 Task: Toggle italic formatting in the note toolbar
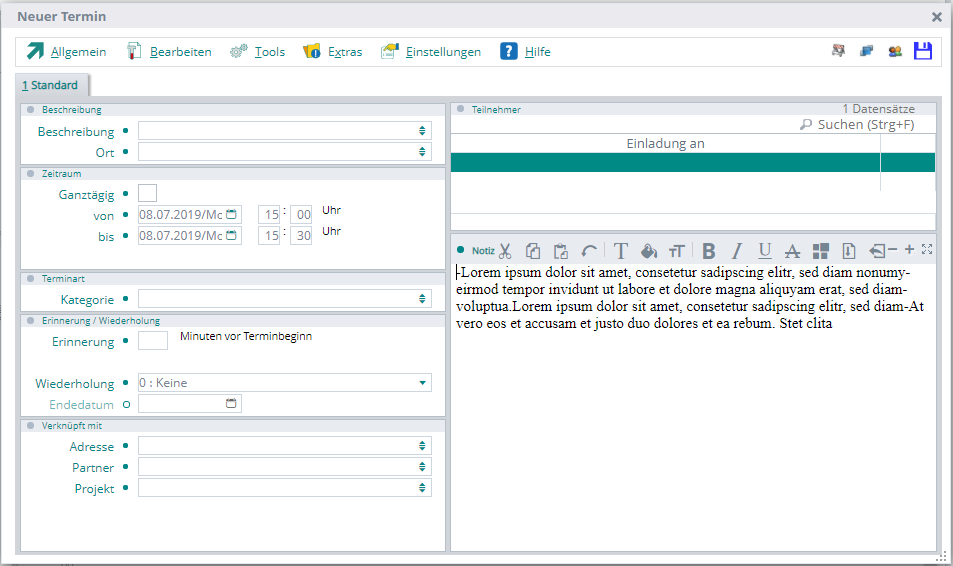(x=737, y=251)
